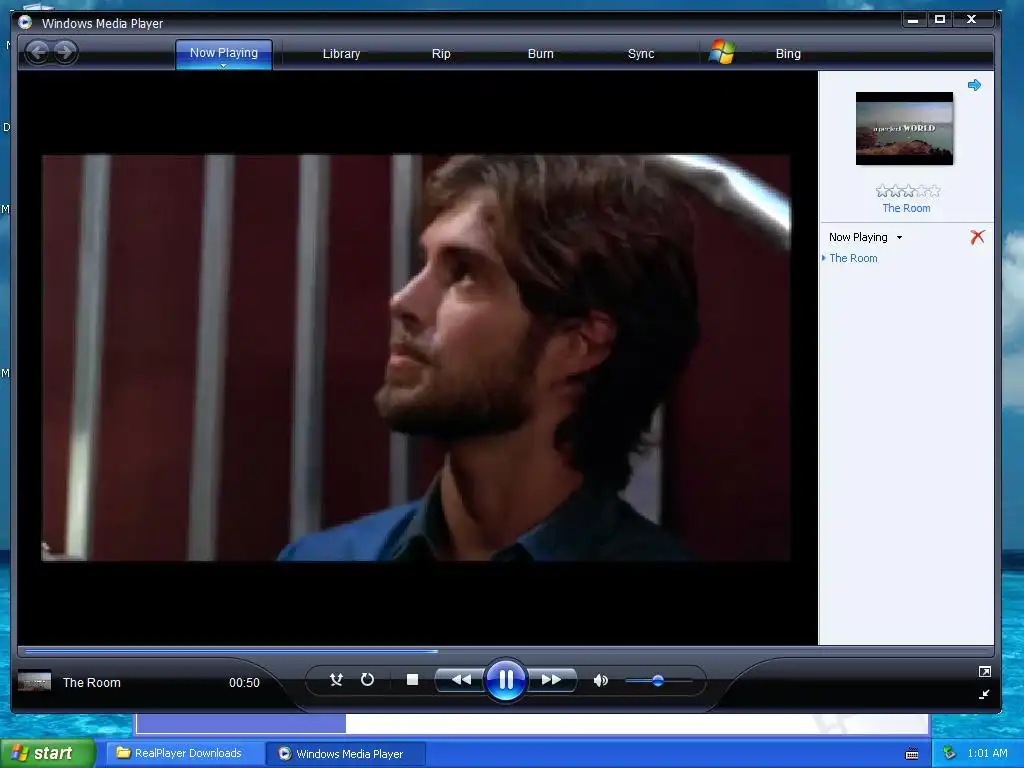Open the Bing tab
Image resolution: width=1024 pixels, height=768 pixels.
tap(788, 54)
